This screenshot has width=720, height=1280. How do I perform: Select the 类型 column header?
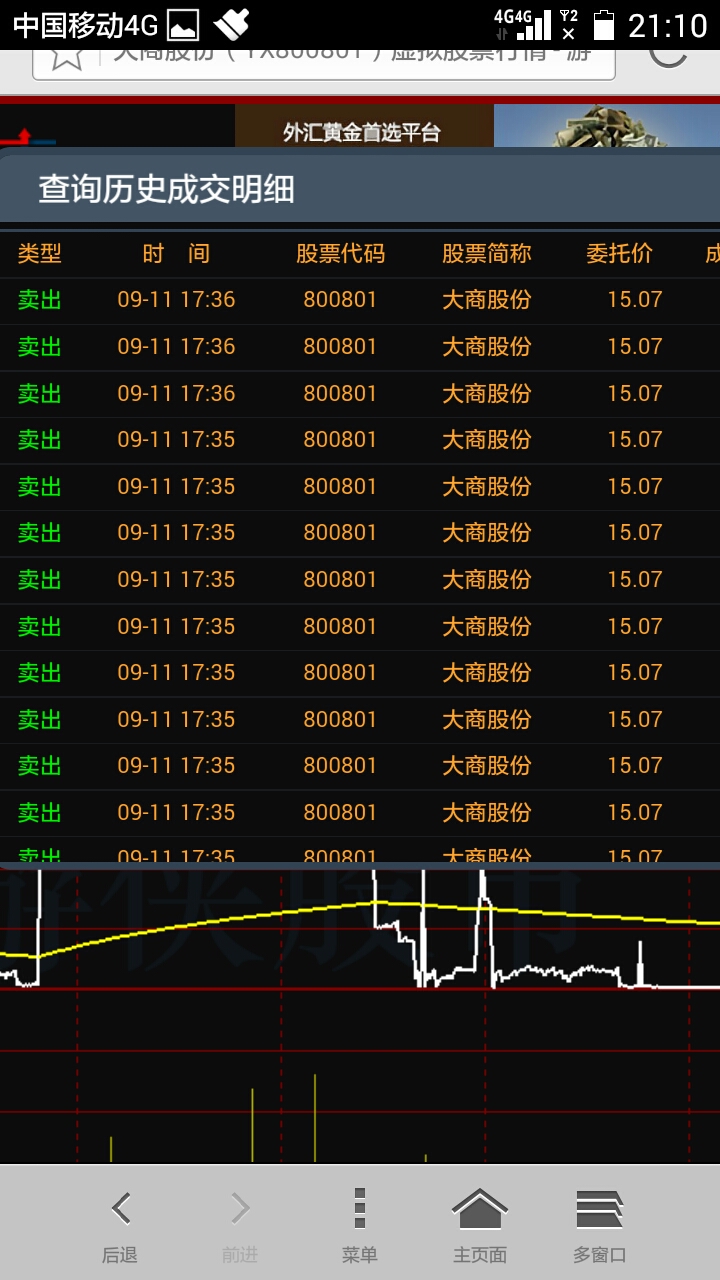(x=40, y=254)
